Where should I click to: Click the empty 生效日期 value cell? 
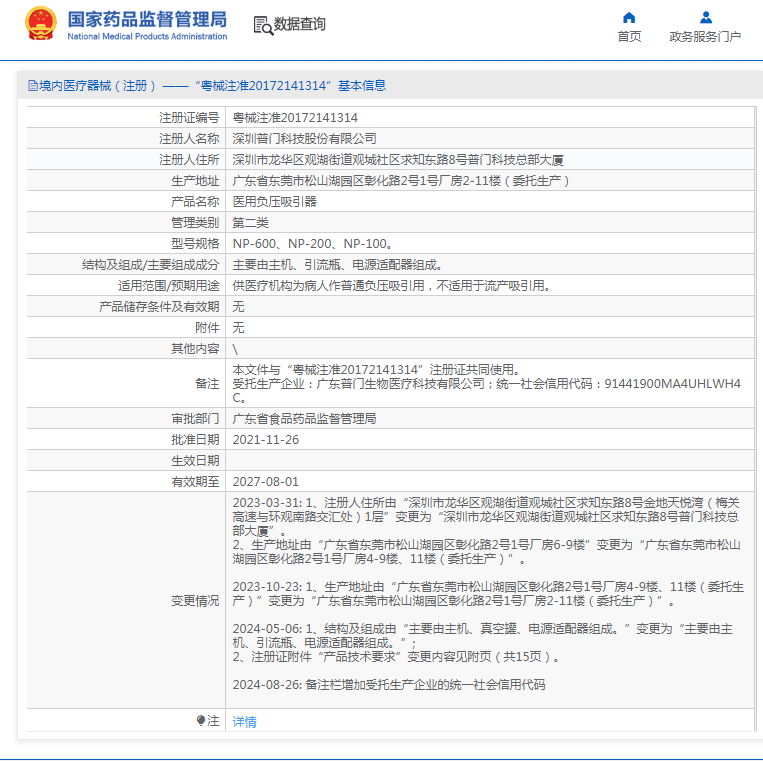point(490,460)
